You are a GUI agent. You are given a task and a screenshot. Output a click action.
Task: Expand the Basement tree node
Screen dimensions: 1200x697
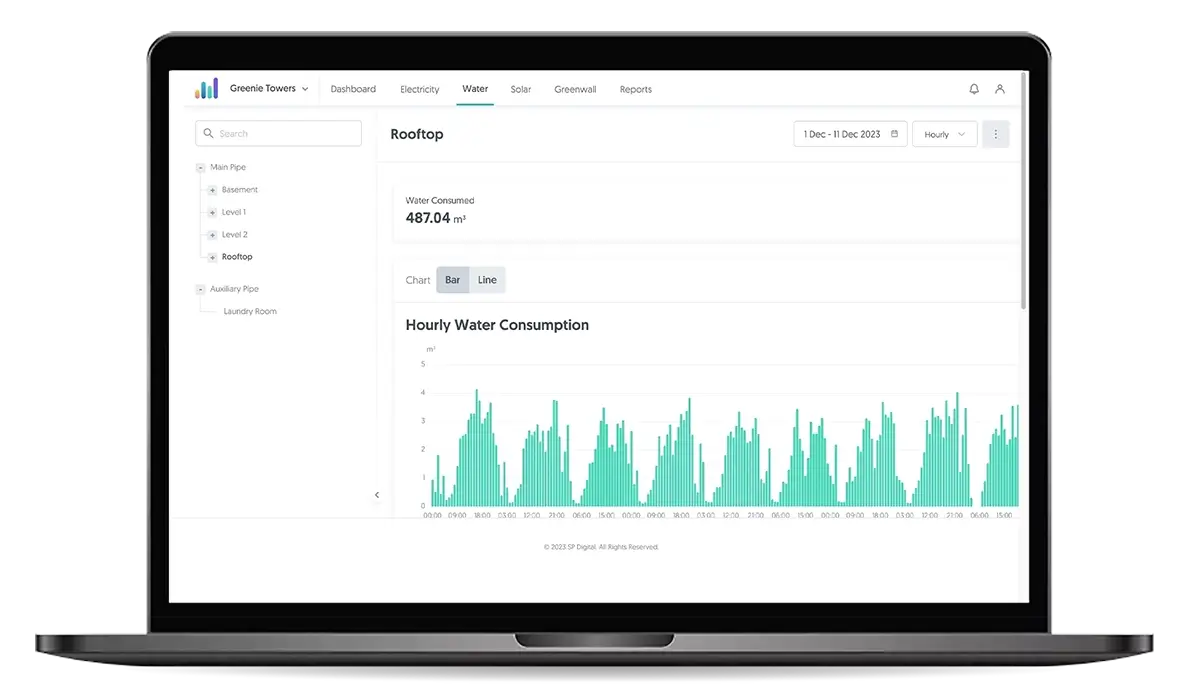(211, 189)
